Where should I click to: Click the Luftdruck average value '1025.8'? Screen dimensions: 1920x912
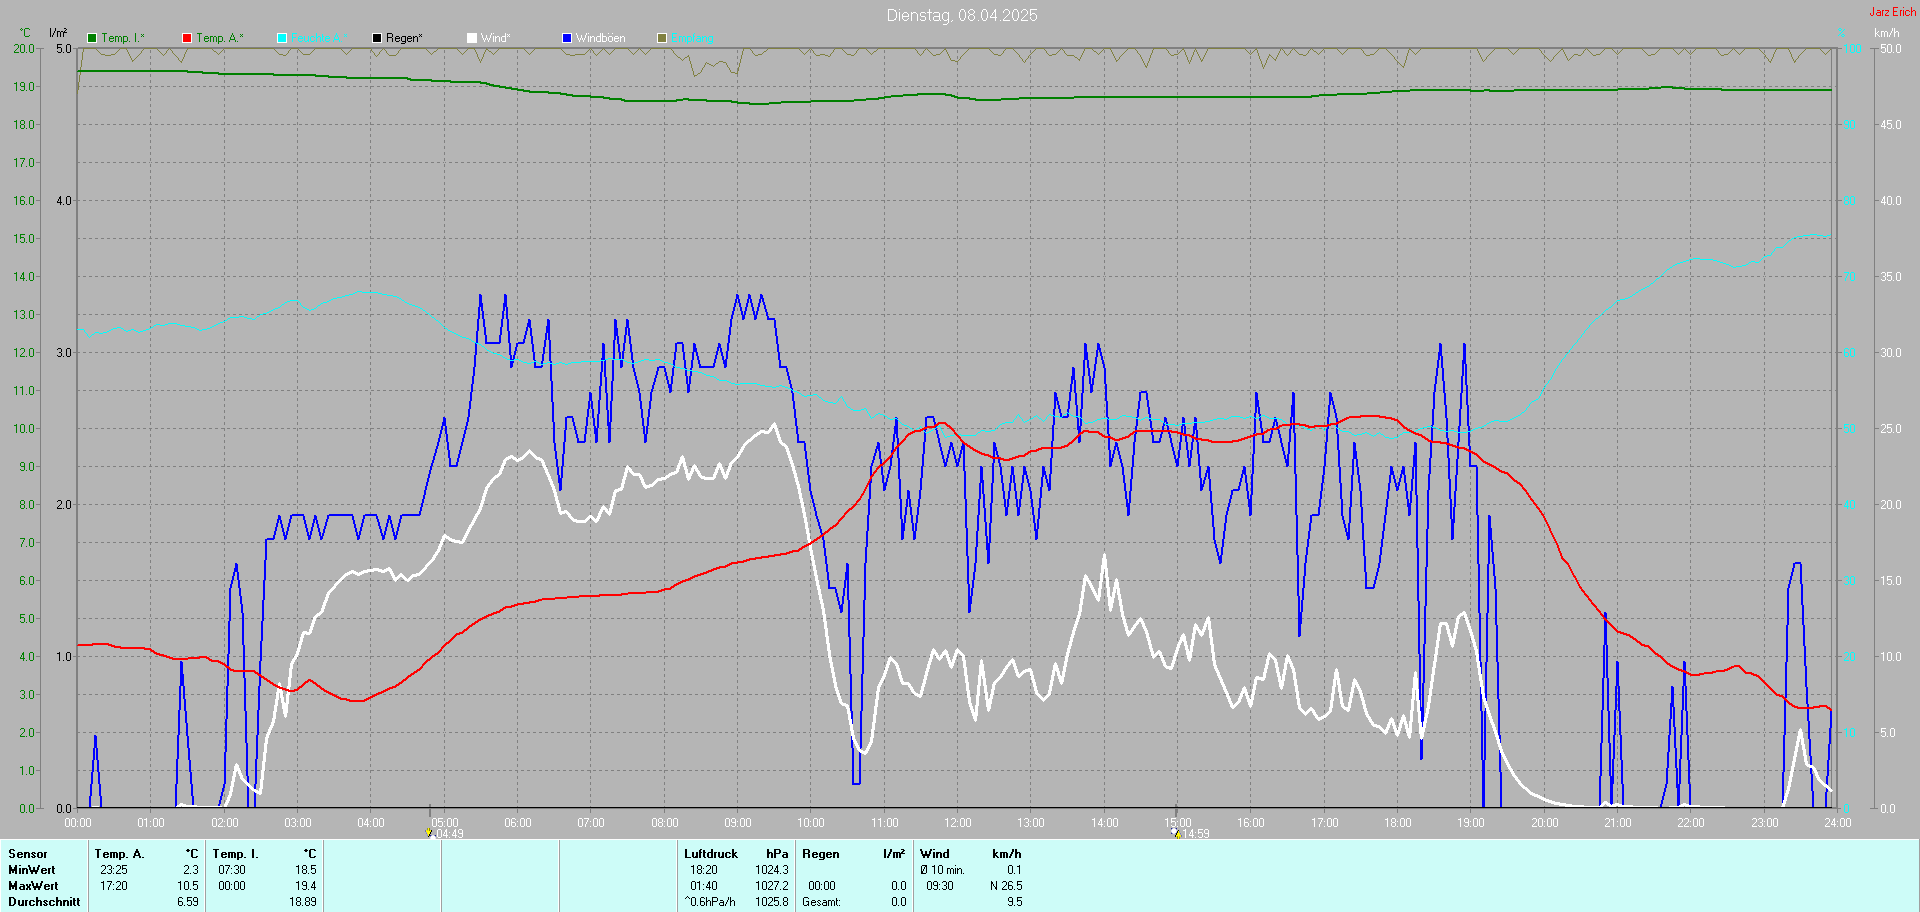tap(772, 902)
